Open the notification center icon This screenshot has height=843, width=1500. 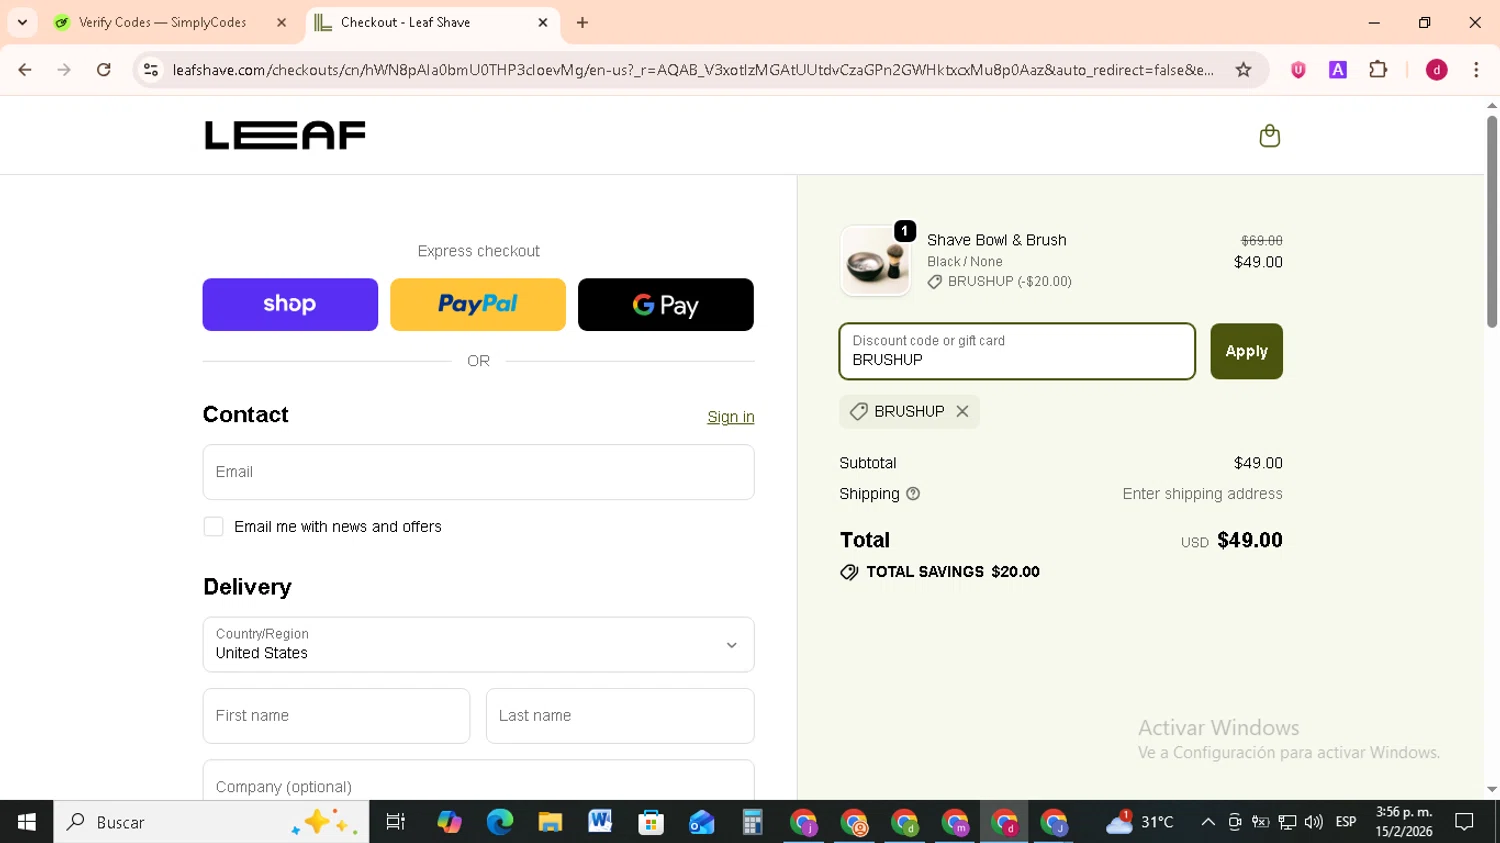point(1465,822)
